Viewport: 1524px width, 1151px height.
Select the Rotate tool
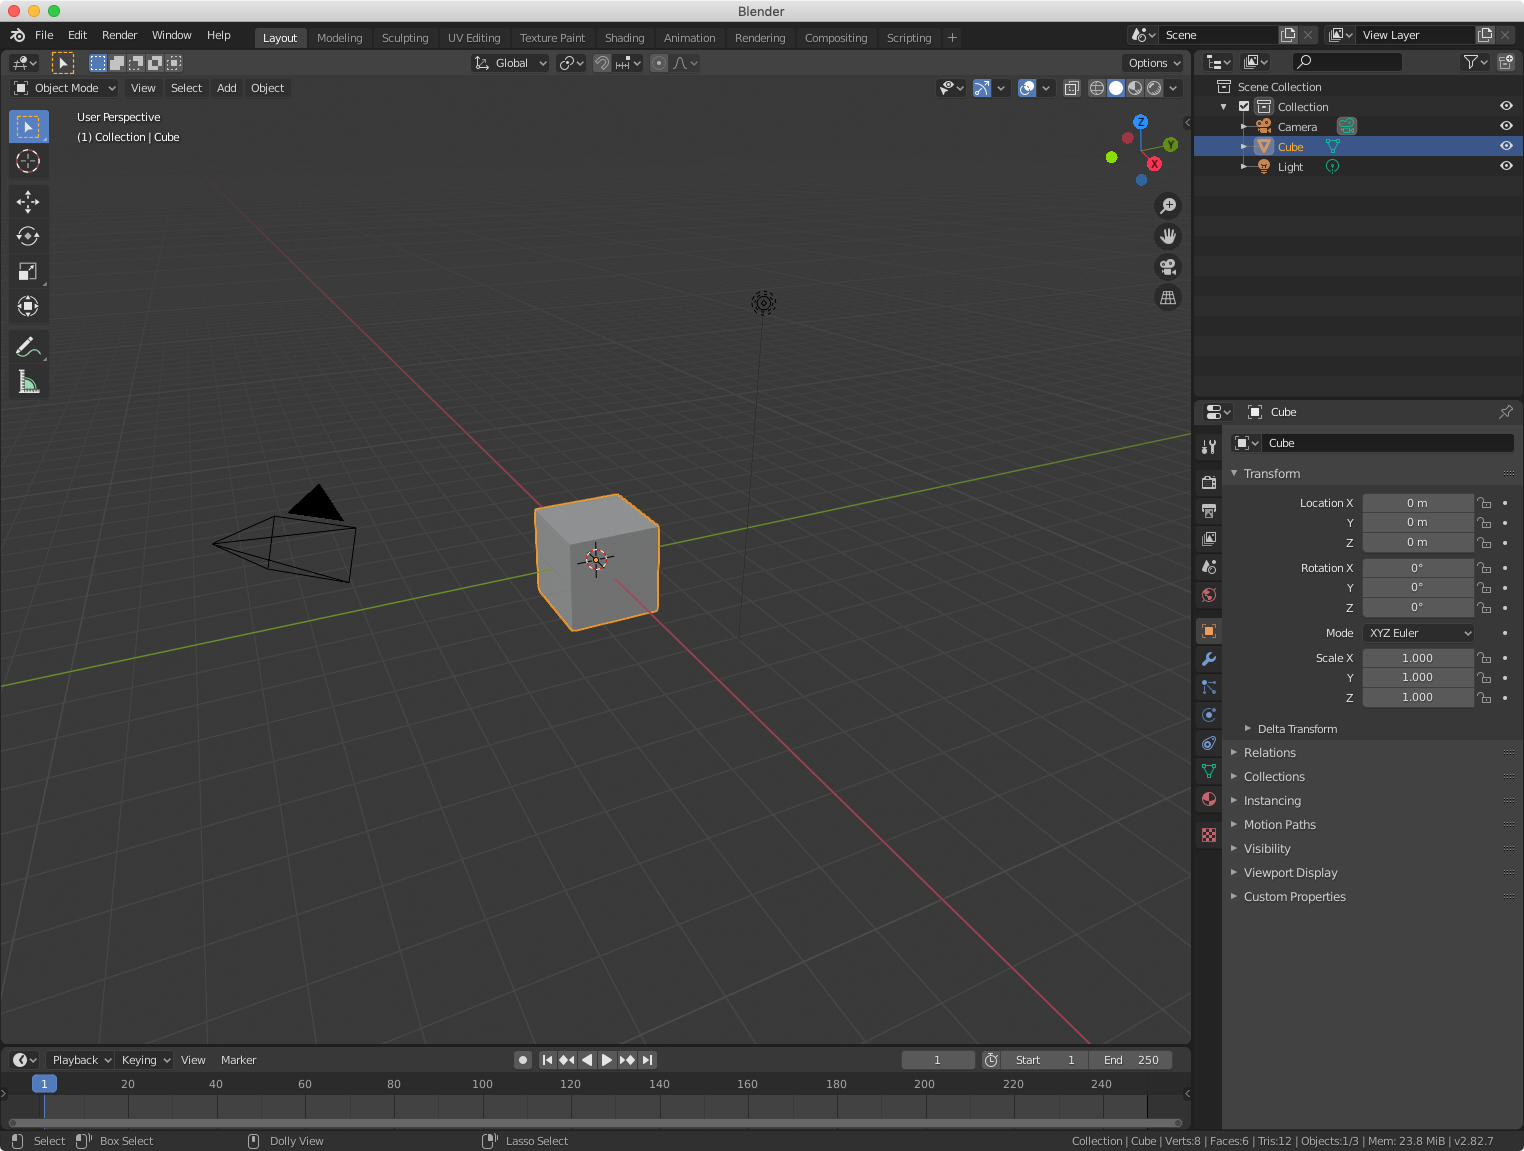pyautogui.click(x=28, y=237)
